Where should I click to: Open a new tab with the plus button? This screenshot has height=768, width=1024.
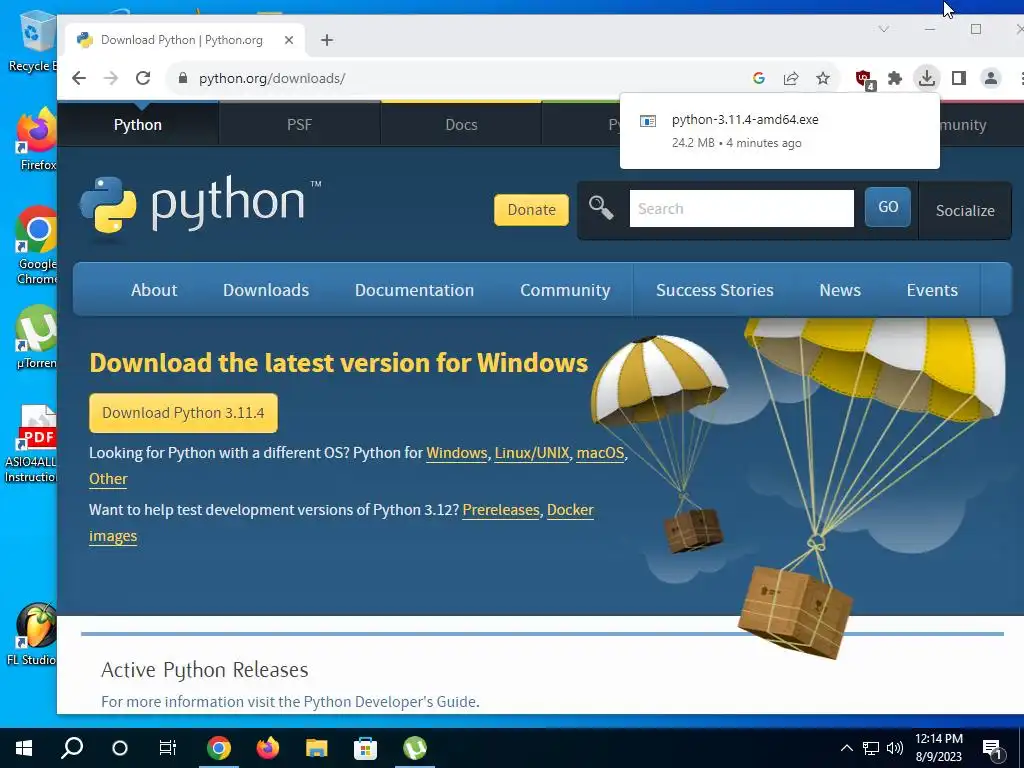[327, 40]
